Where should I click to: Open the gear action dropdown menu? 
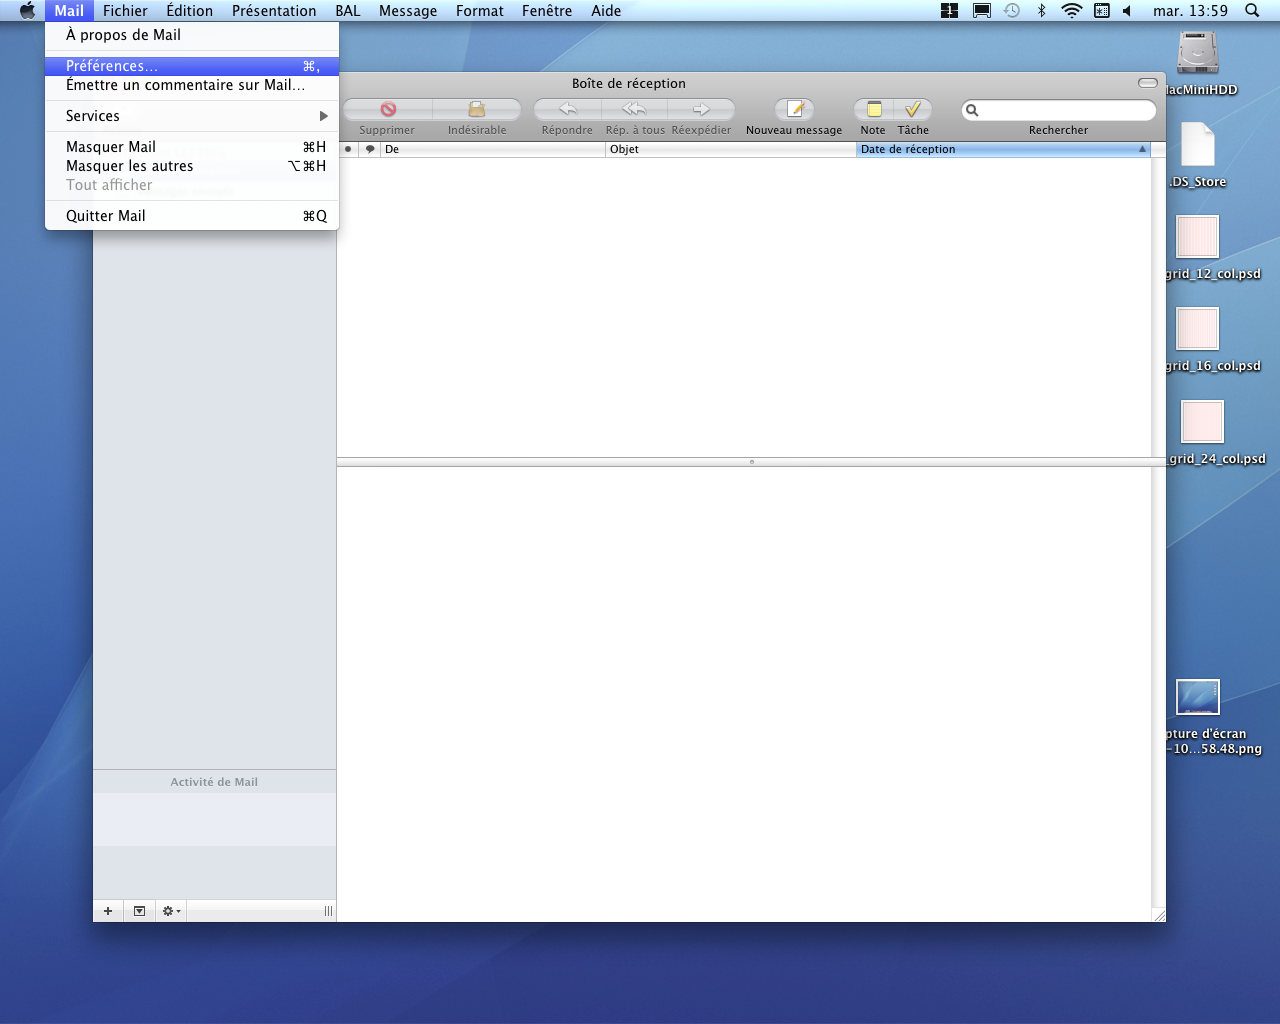click(x=171, y=911)
